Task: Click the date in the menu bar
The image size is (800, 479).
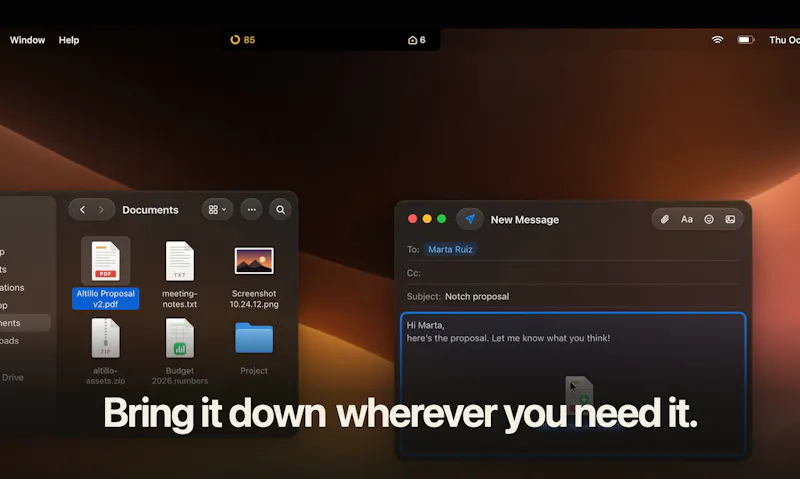Action: click(x=784, y=40)
